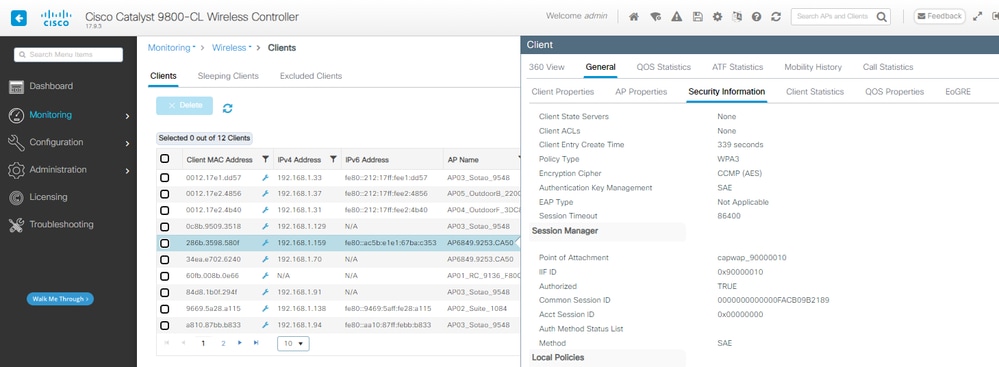Open the Monitoring breadcrumb dropdown
The image size is (999, 367).
171,48
